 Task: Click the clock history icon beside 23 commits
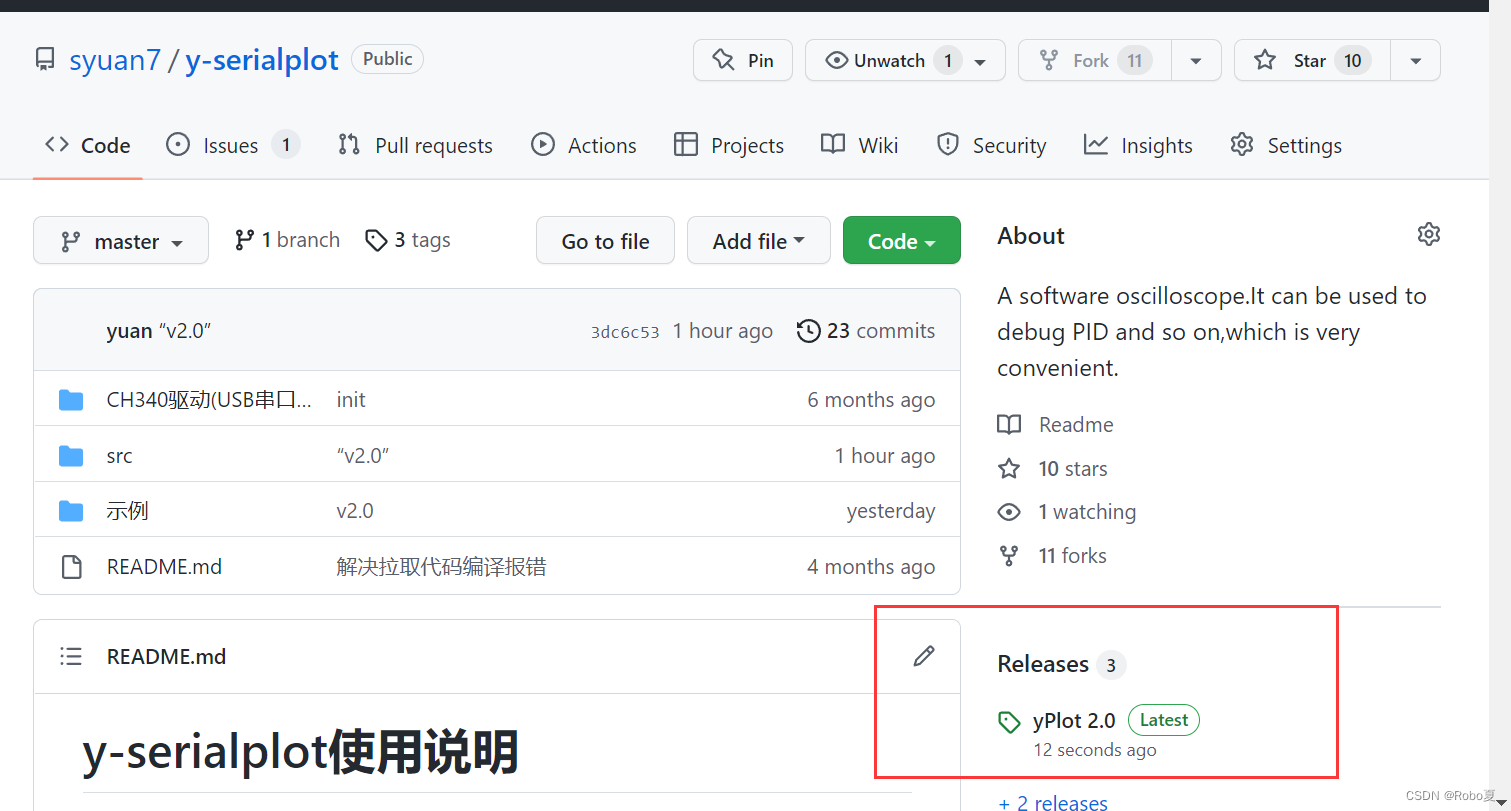click(x=808, y=331)
